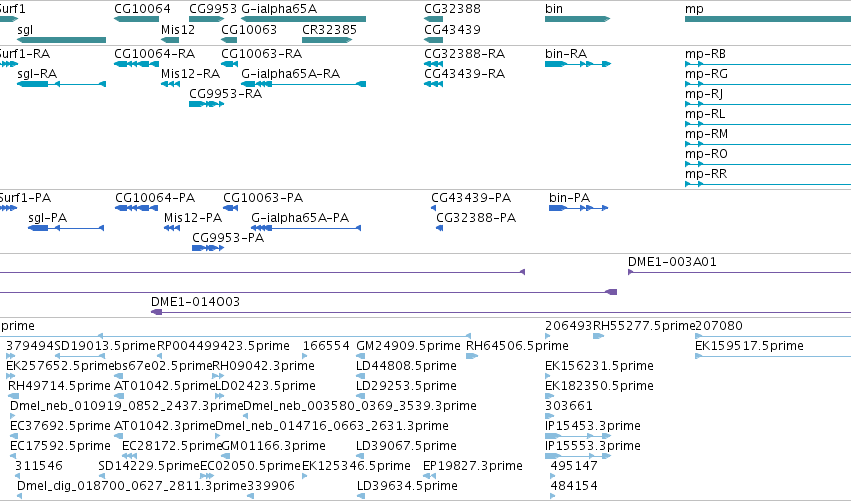The height and width of the screenshot is (501, 851).
Task: Click transcript mp-RM label
Action: [706, 134]
